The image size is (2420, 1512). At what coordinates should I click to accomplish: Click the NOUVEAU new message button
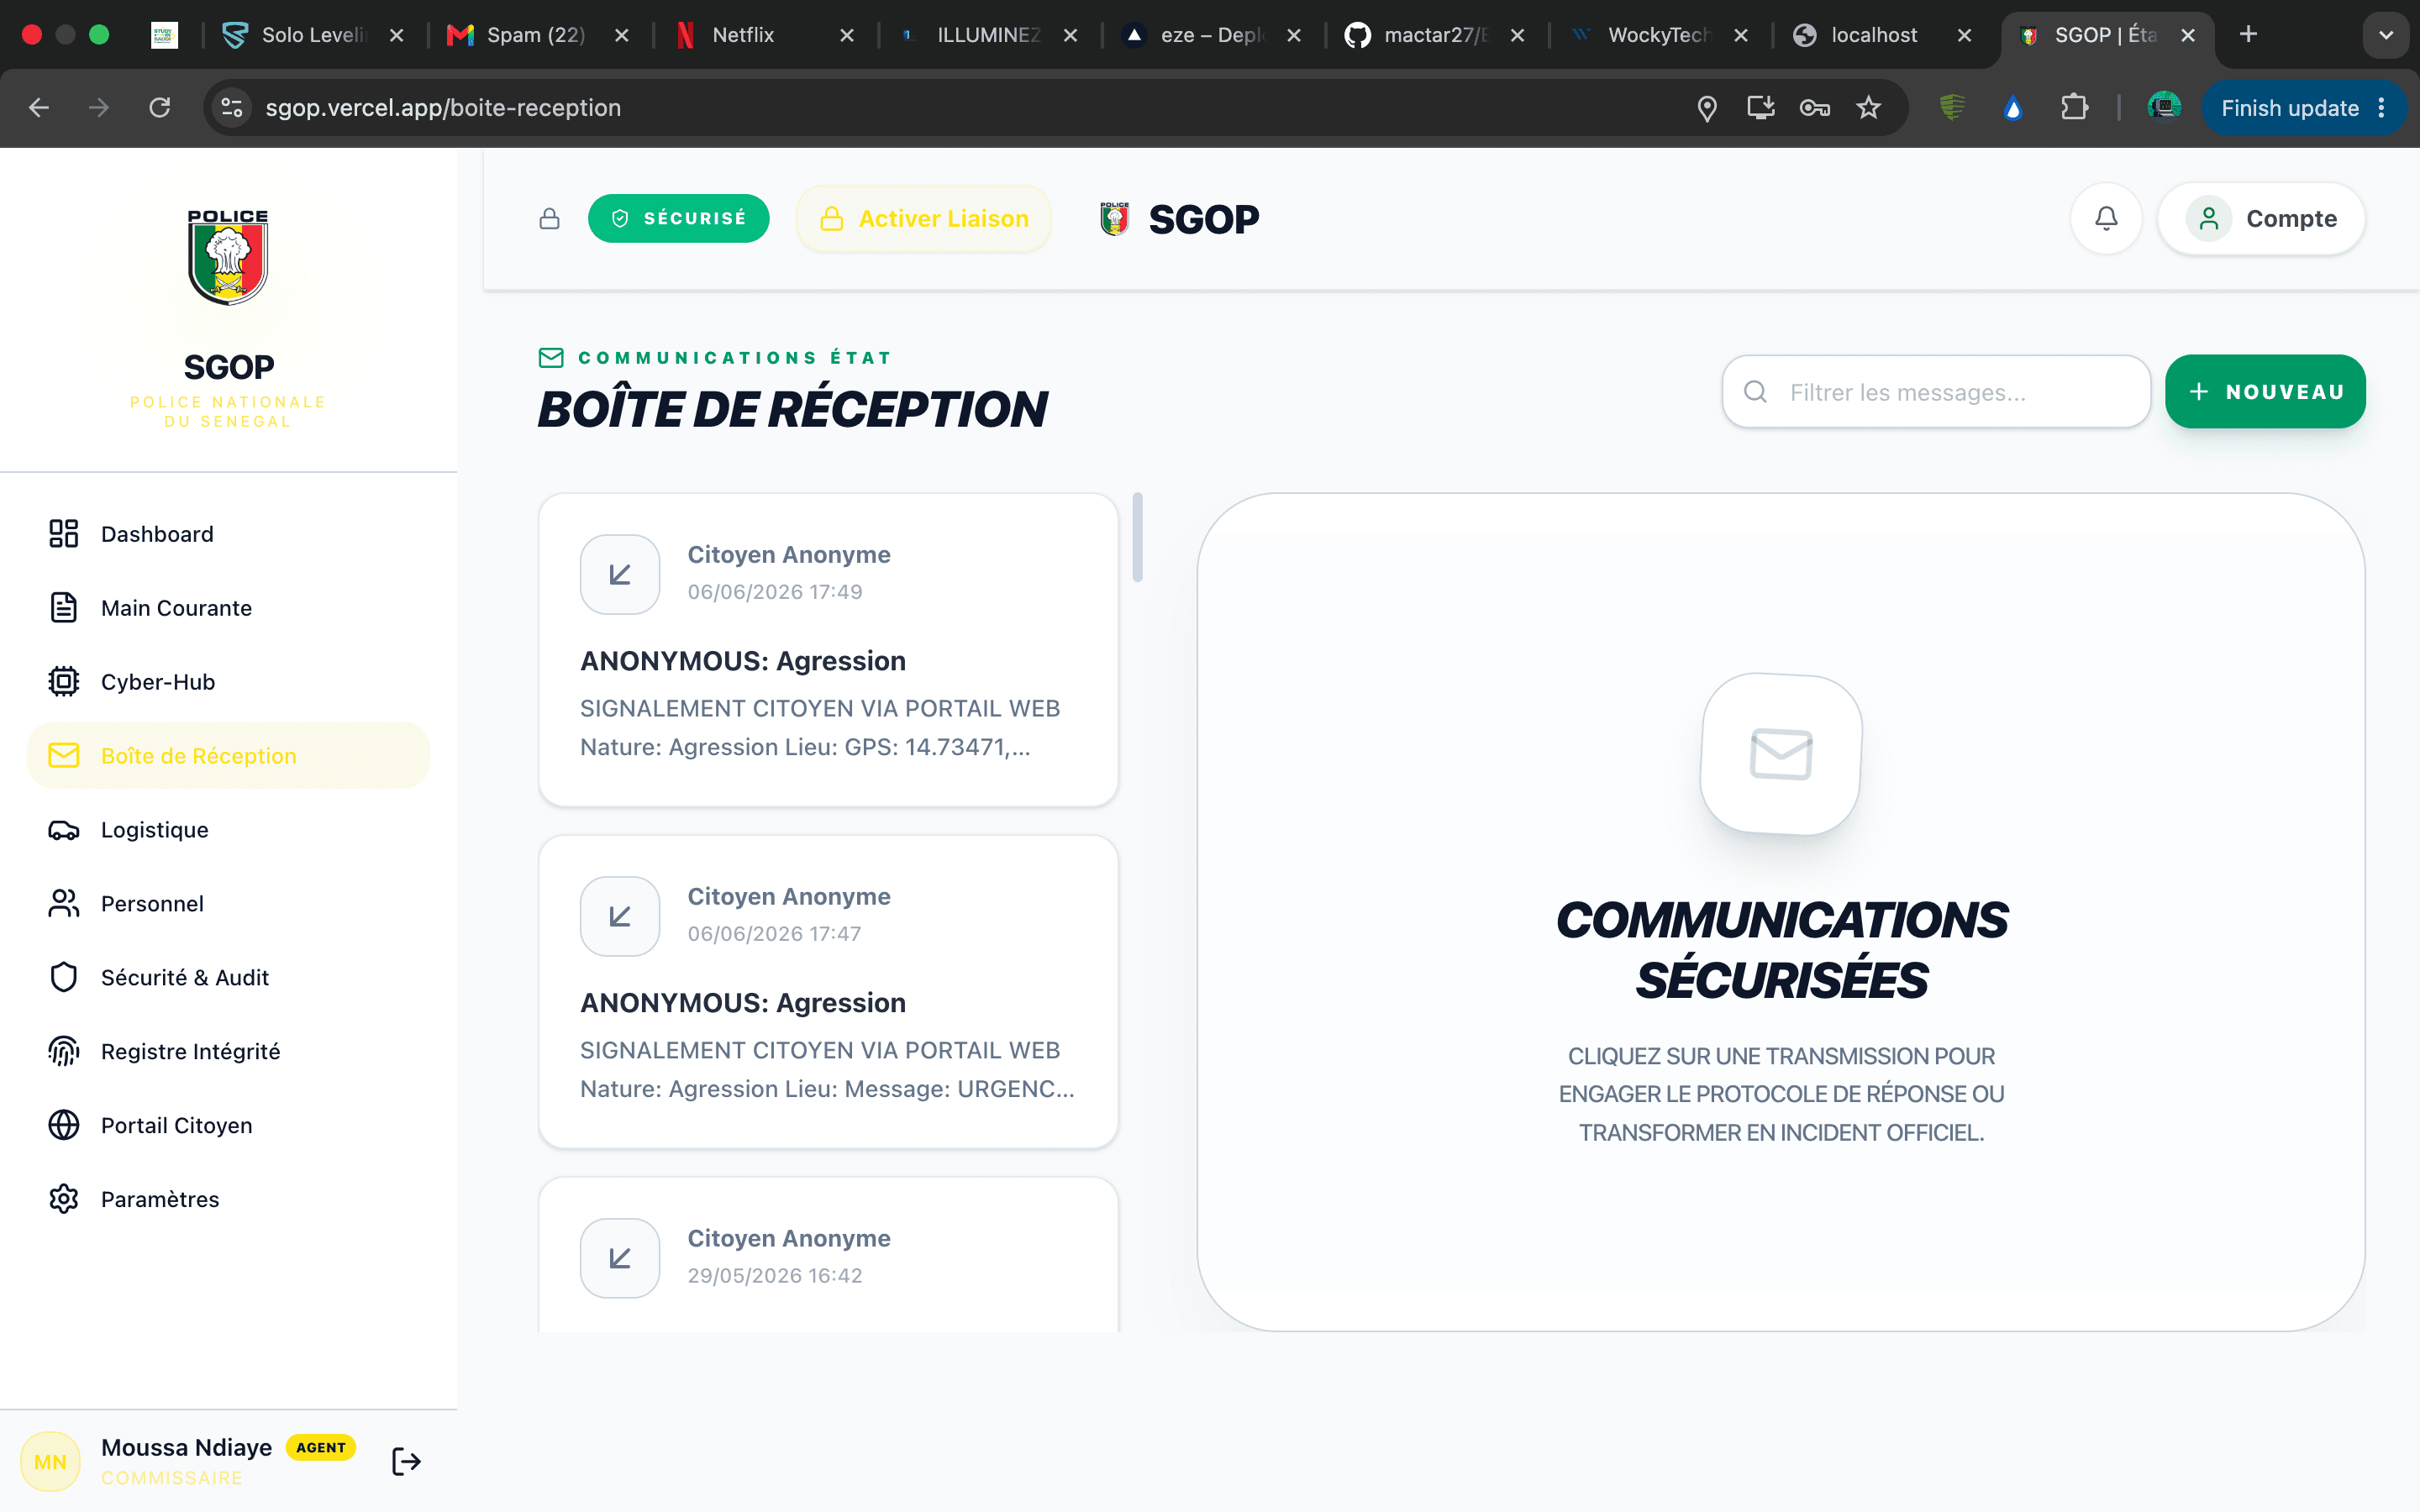click(2265, 392)
